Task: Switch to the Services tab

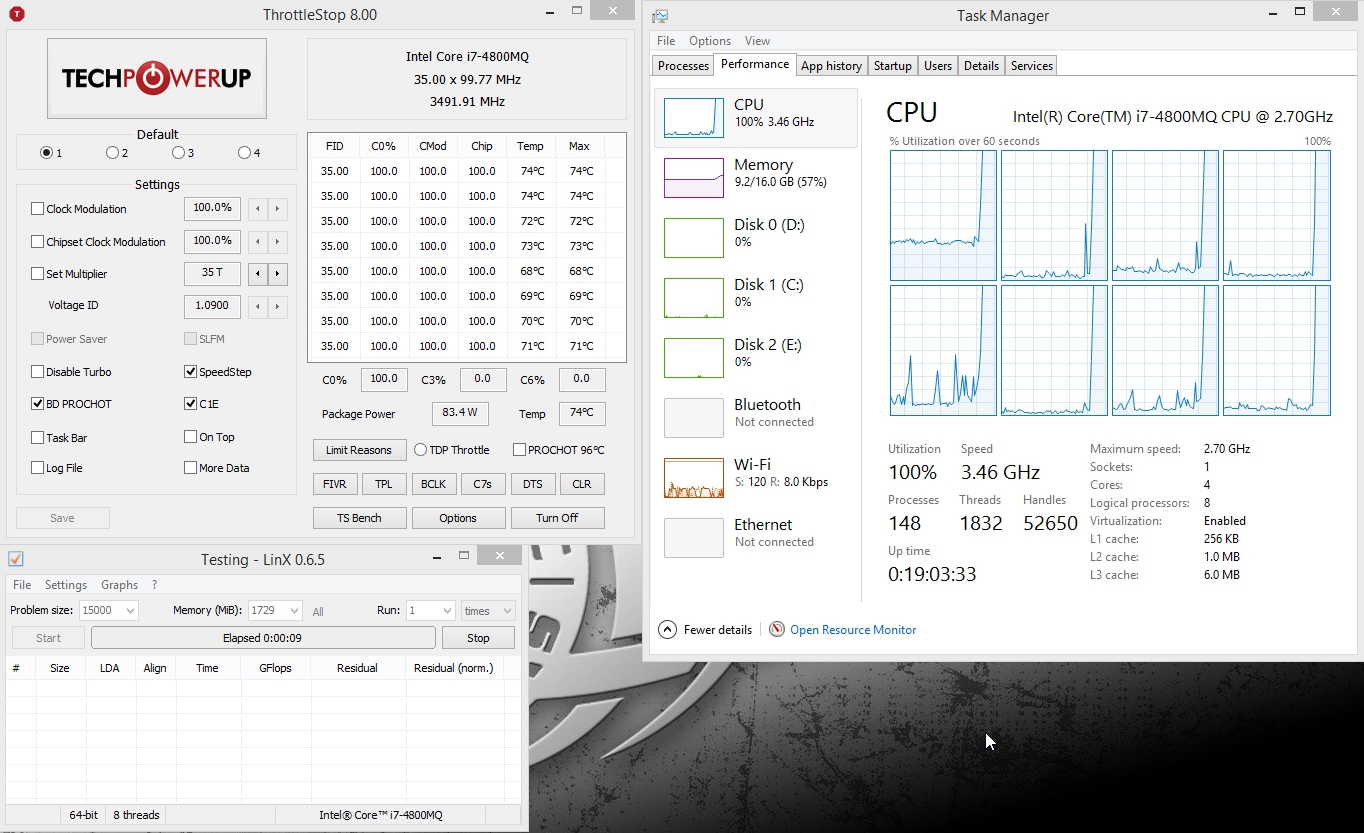Action: tap(1031, 66)
